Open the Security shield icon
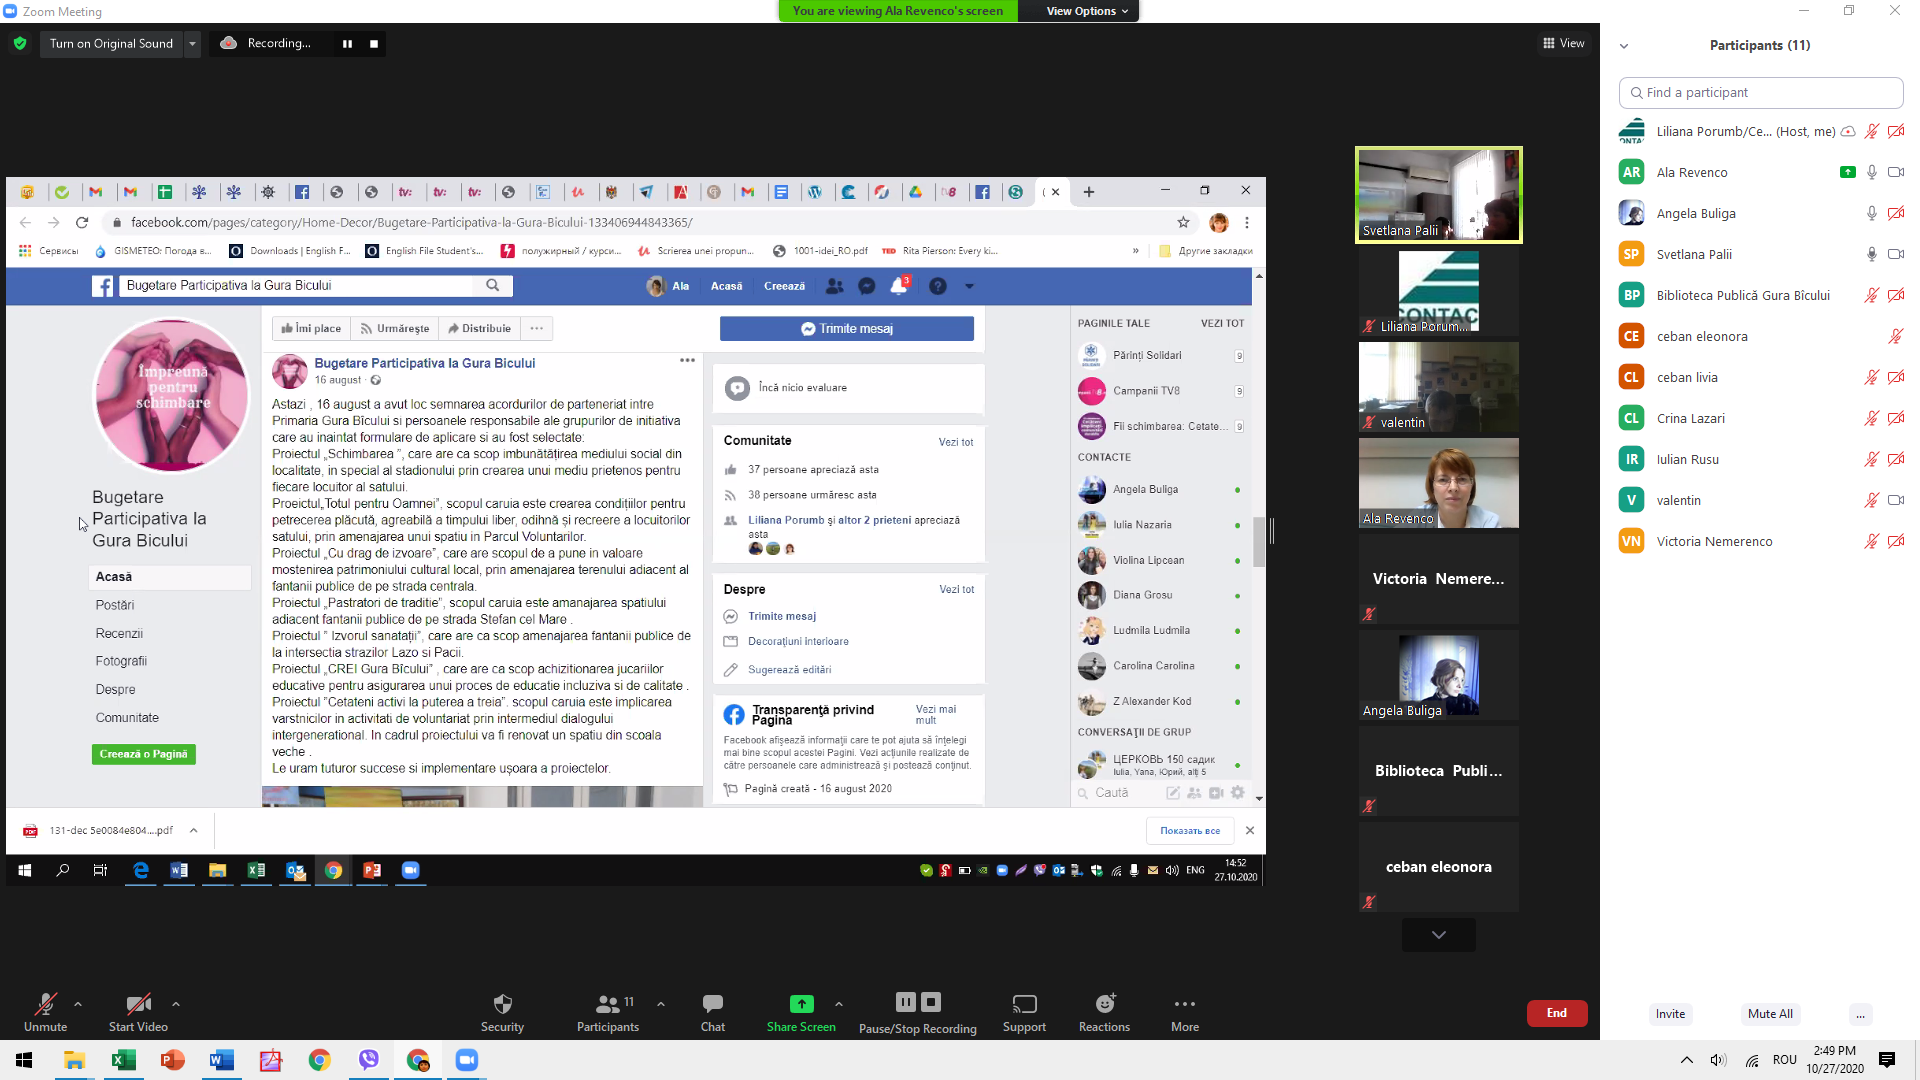The height and width of the screenshot is (1080, 1920). [x=502, y=1004]
